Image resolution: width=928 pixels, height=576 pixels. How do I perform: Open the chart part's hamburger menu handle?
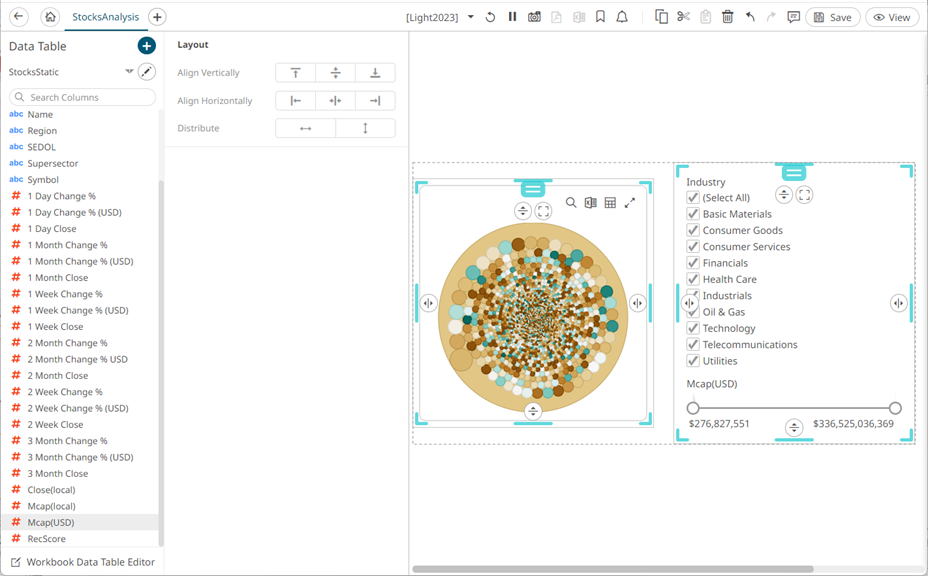[533, 188]
